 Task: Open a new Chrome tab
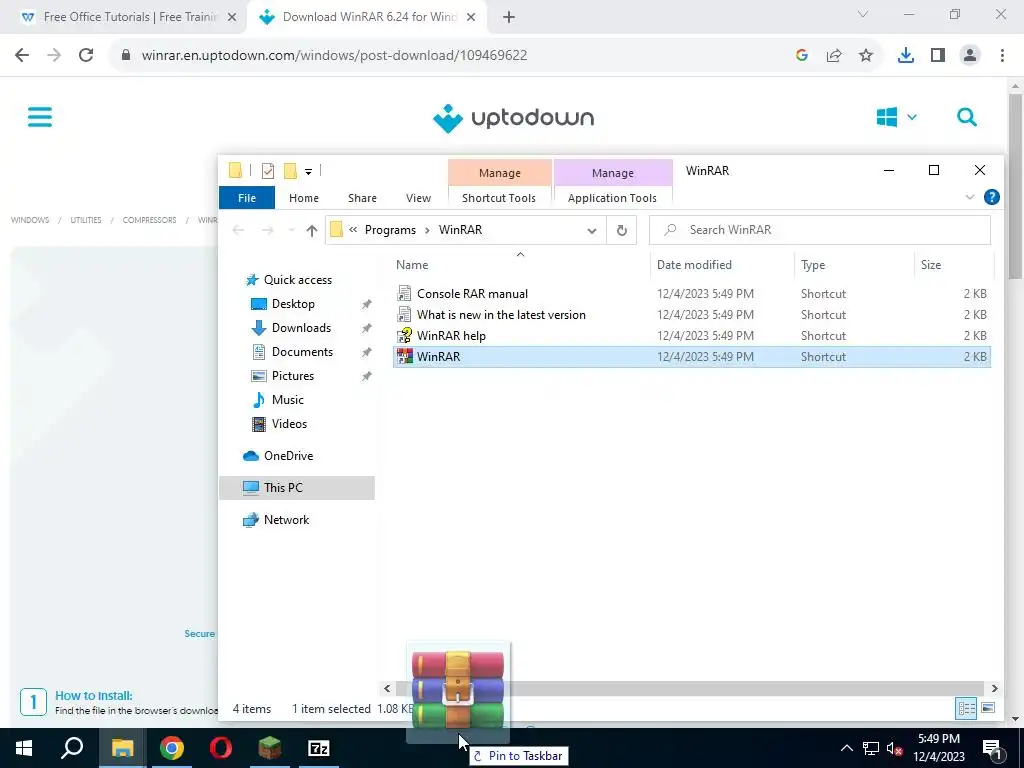(x=509, y=18)
